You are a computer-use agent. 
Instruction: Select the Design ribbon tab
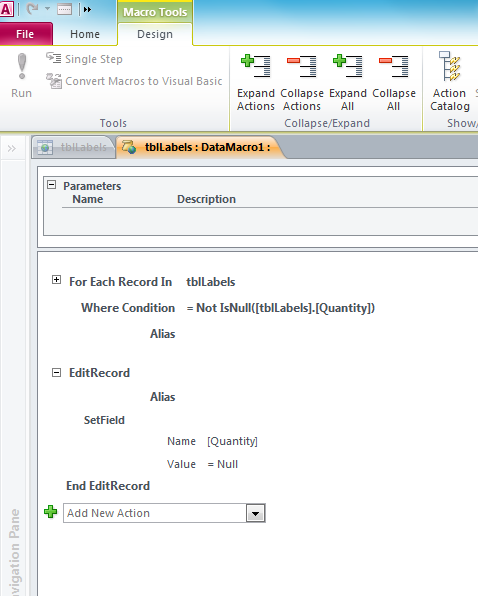[x=155, y=34]
